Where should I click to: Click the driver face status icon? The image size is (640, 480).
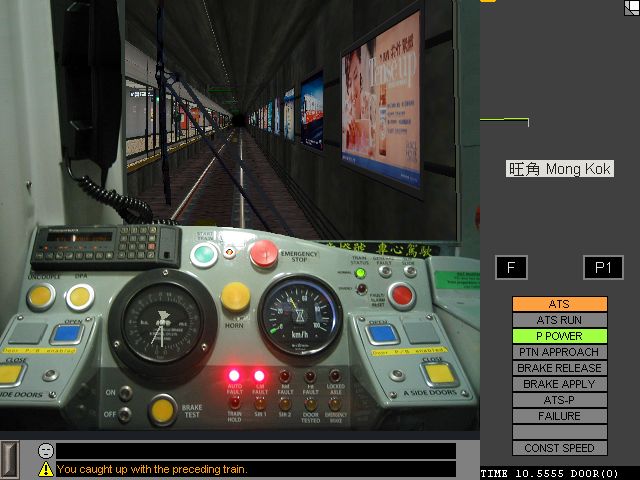click(46, 451)
